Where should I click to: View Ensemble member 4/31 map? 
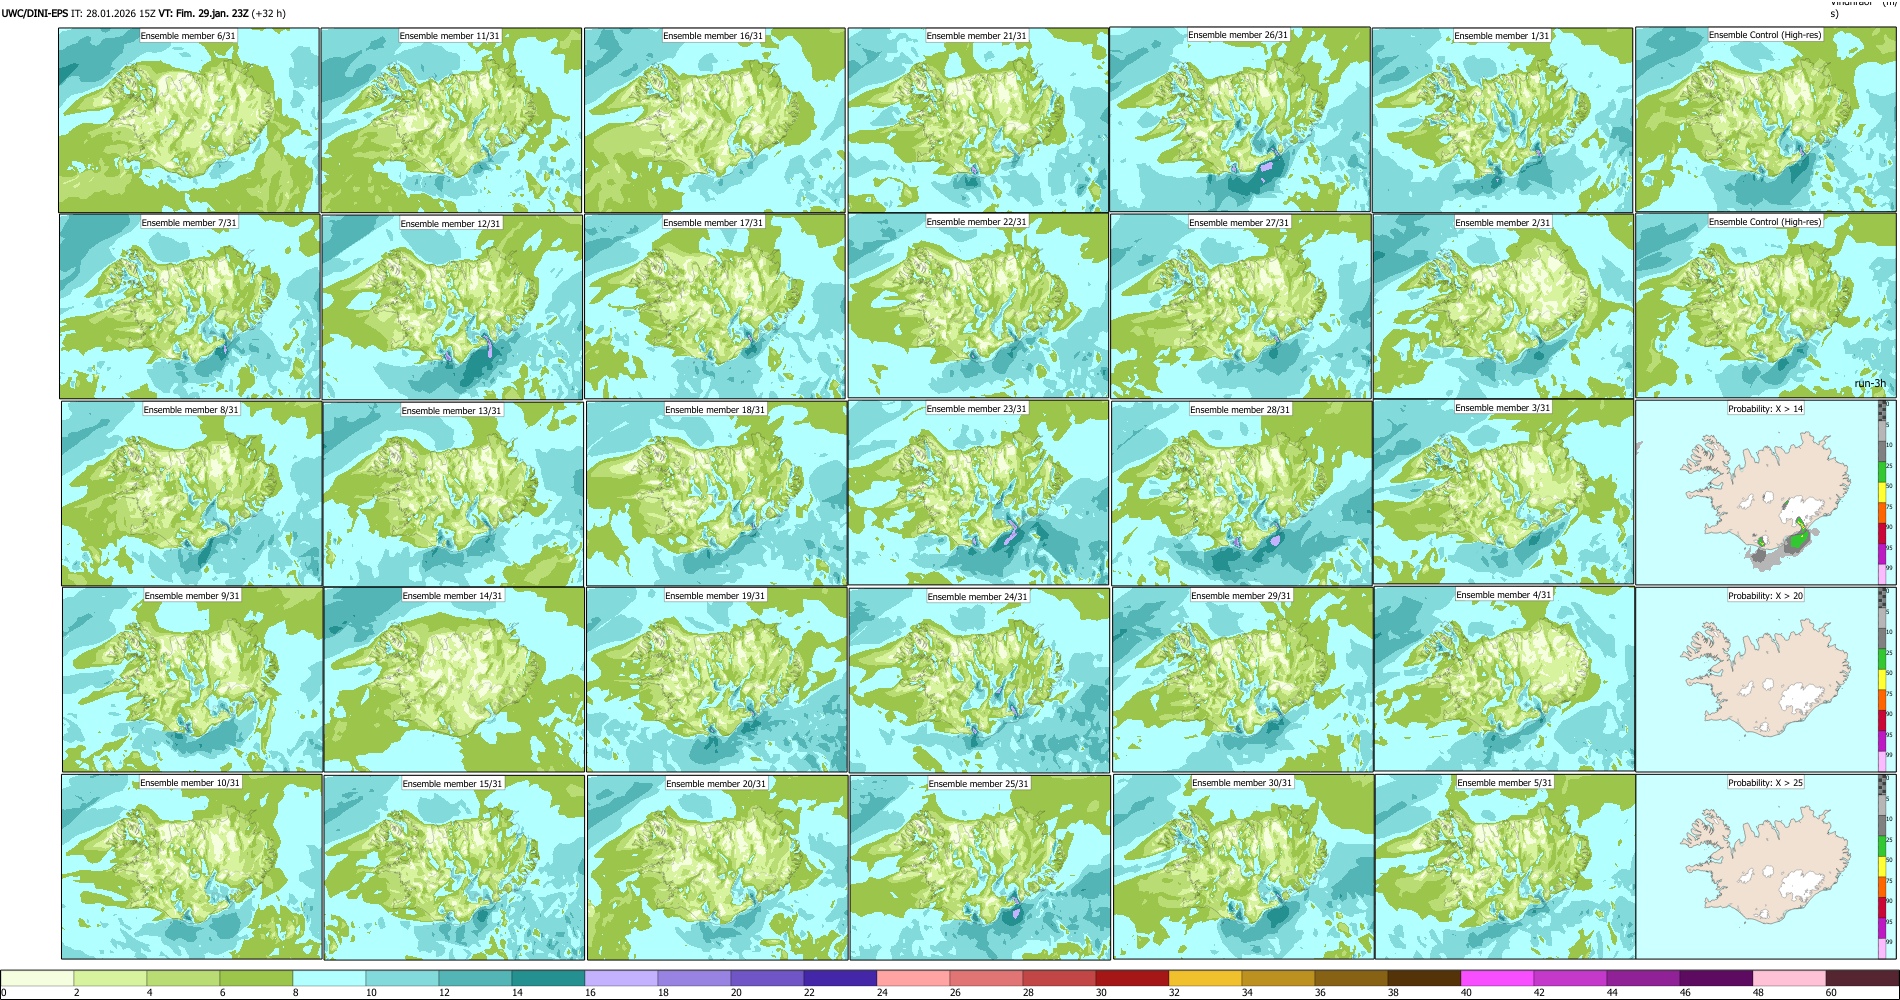1504,679
